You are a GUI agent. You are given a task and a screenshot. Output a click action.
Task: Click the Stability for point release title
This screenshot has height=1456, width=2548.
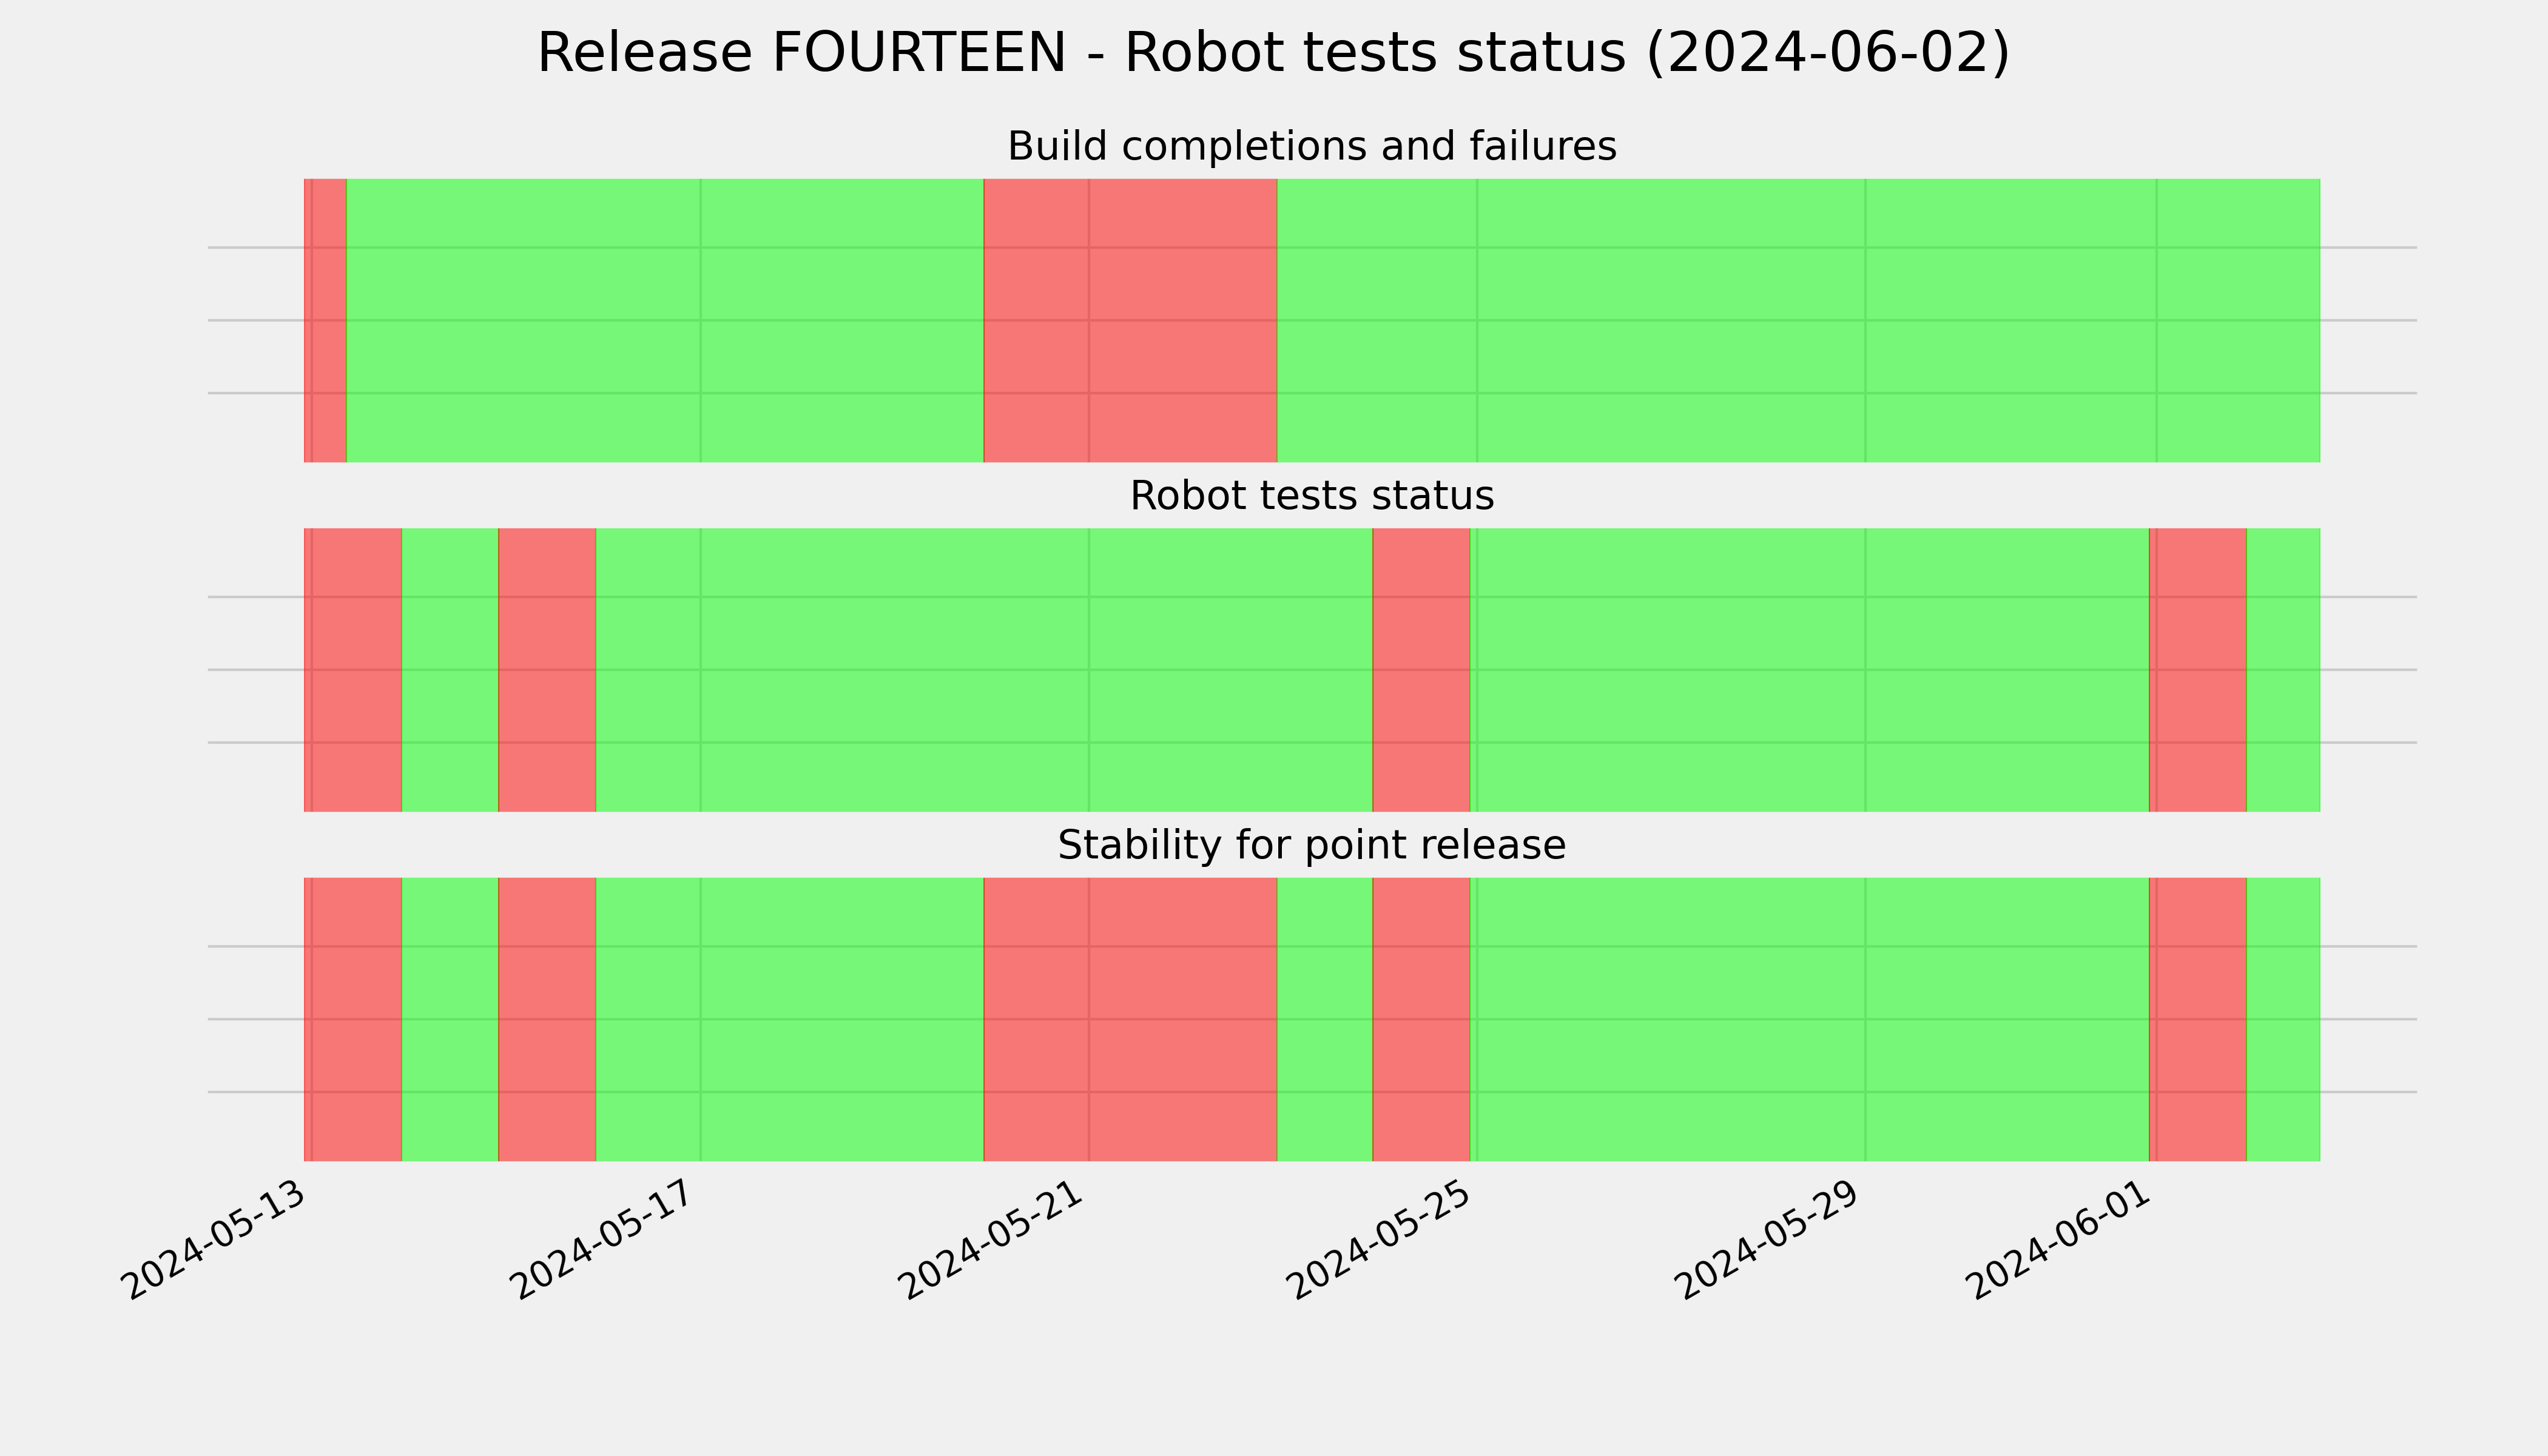click(1311, 845)
